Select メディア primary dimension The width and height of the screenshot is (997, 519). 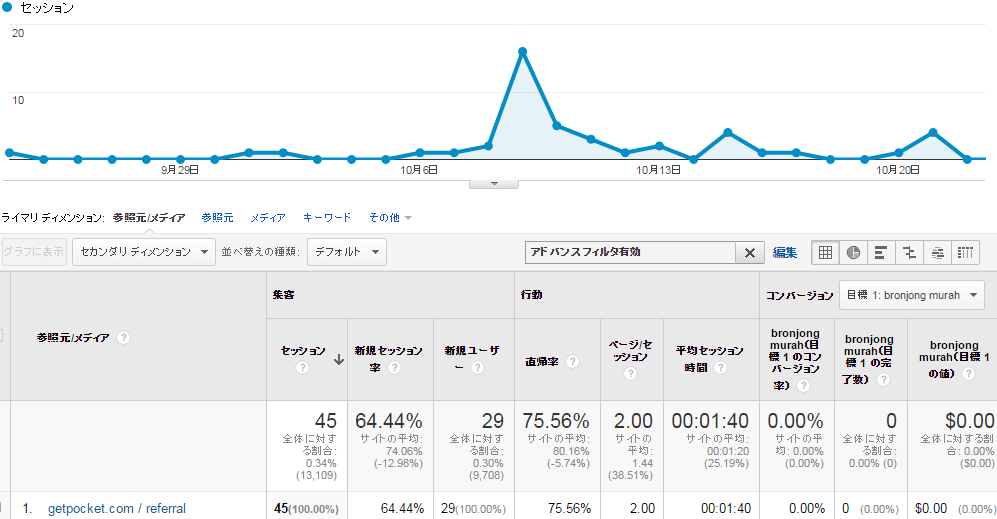click(268, 217)
